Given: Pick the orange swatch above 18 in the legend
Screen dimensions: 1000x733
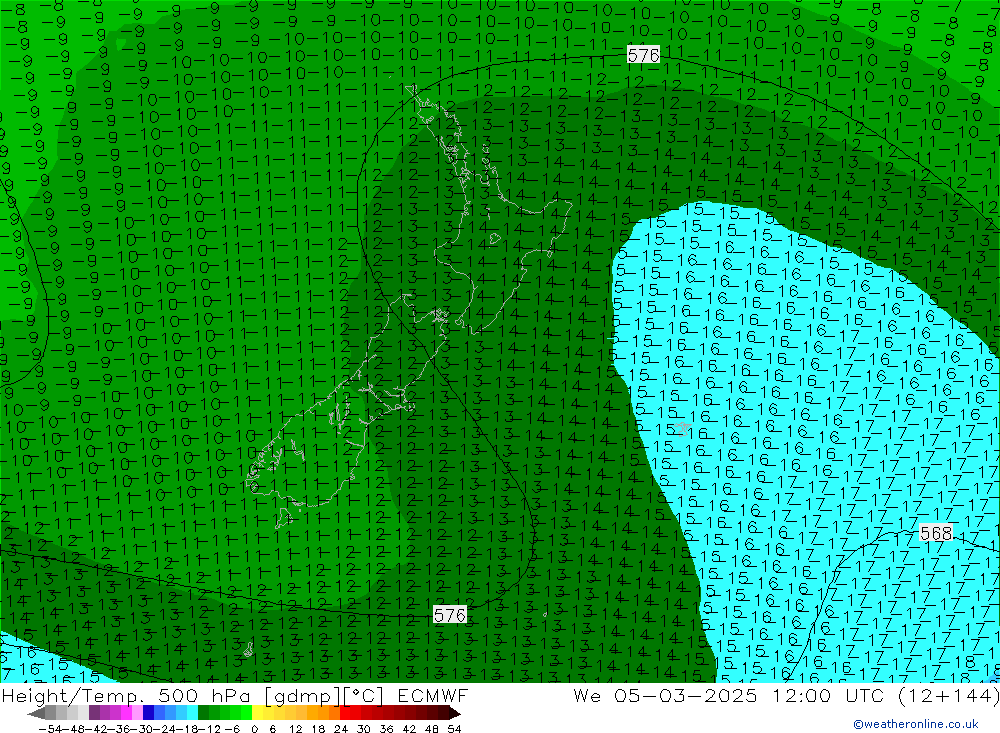Looking at the screenshot, I should pos(324,713).
